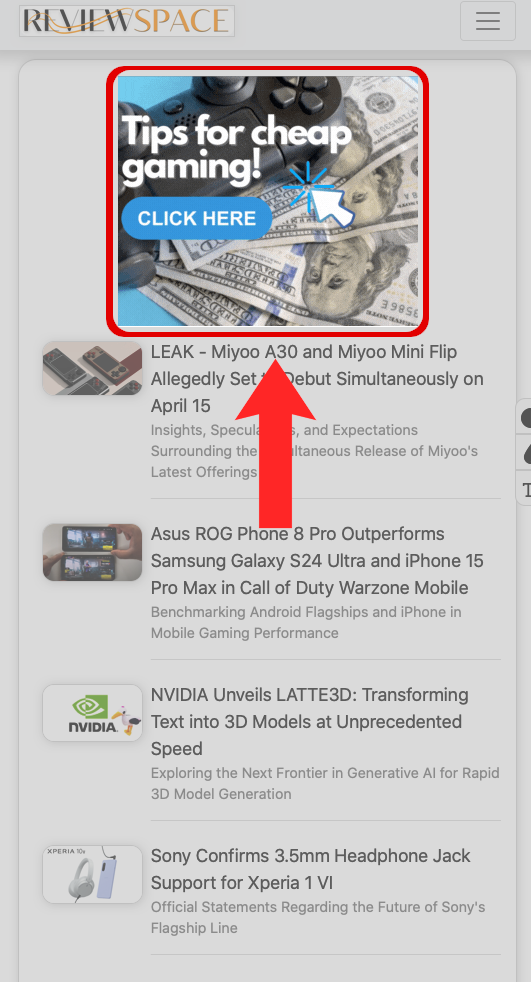Click the CLICK HERE button in ad
531x982 pixels.
(x=197, y=218)
